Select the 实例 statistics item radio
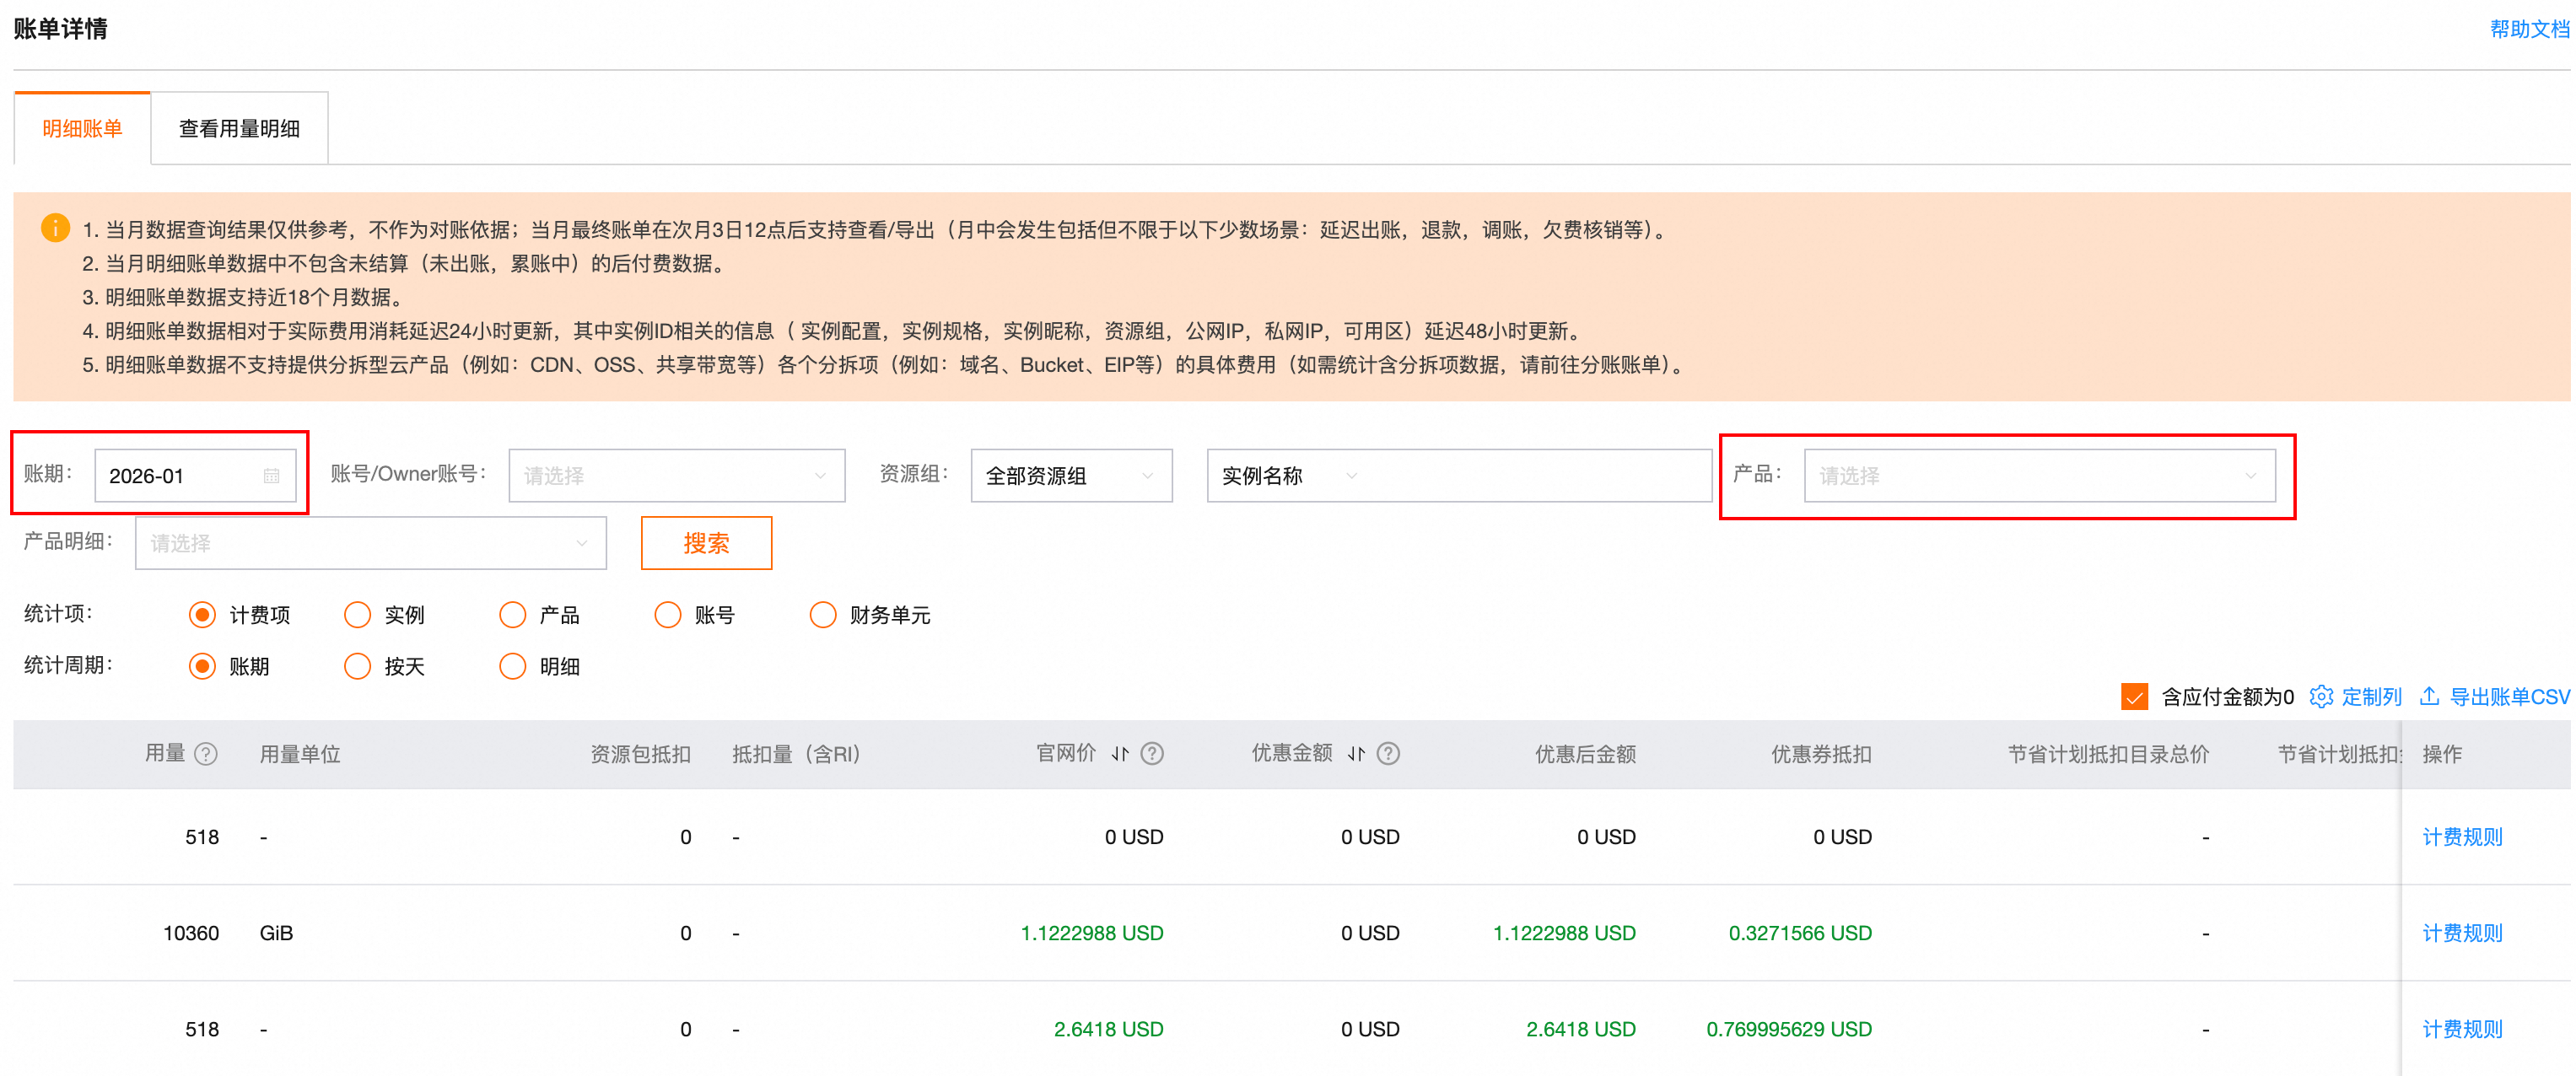This screenshot has height=1076, width=2576. (357, 615)
